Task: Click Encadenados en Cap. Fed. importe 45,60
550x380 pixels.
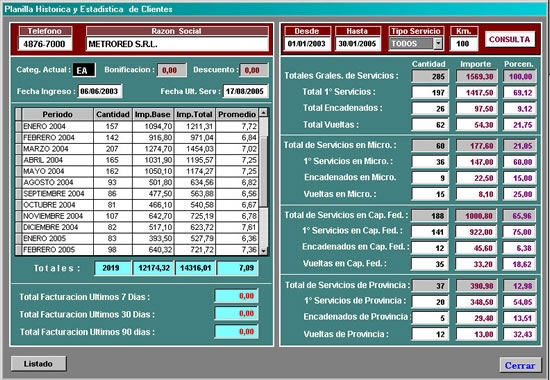Action: click(x=476, y=248)
